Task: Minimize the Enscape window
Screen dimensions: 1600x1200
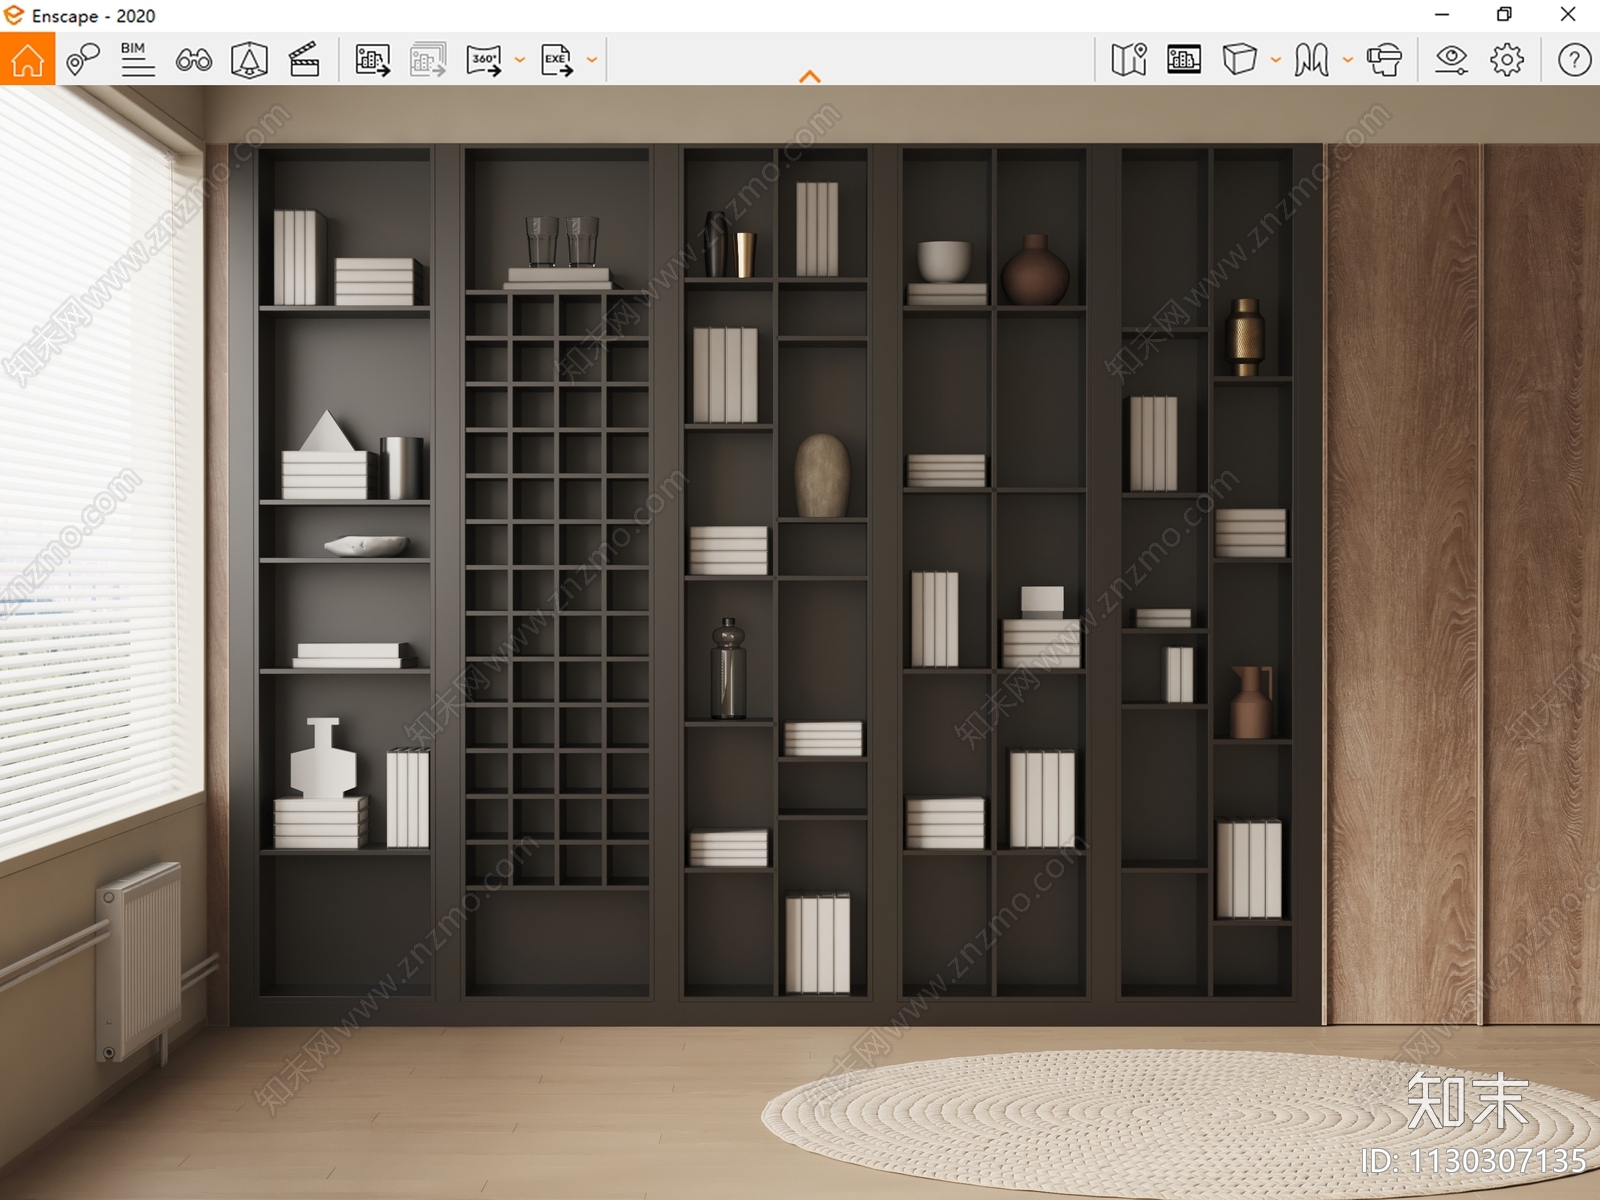Action: (x=1442, y=15)
